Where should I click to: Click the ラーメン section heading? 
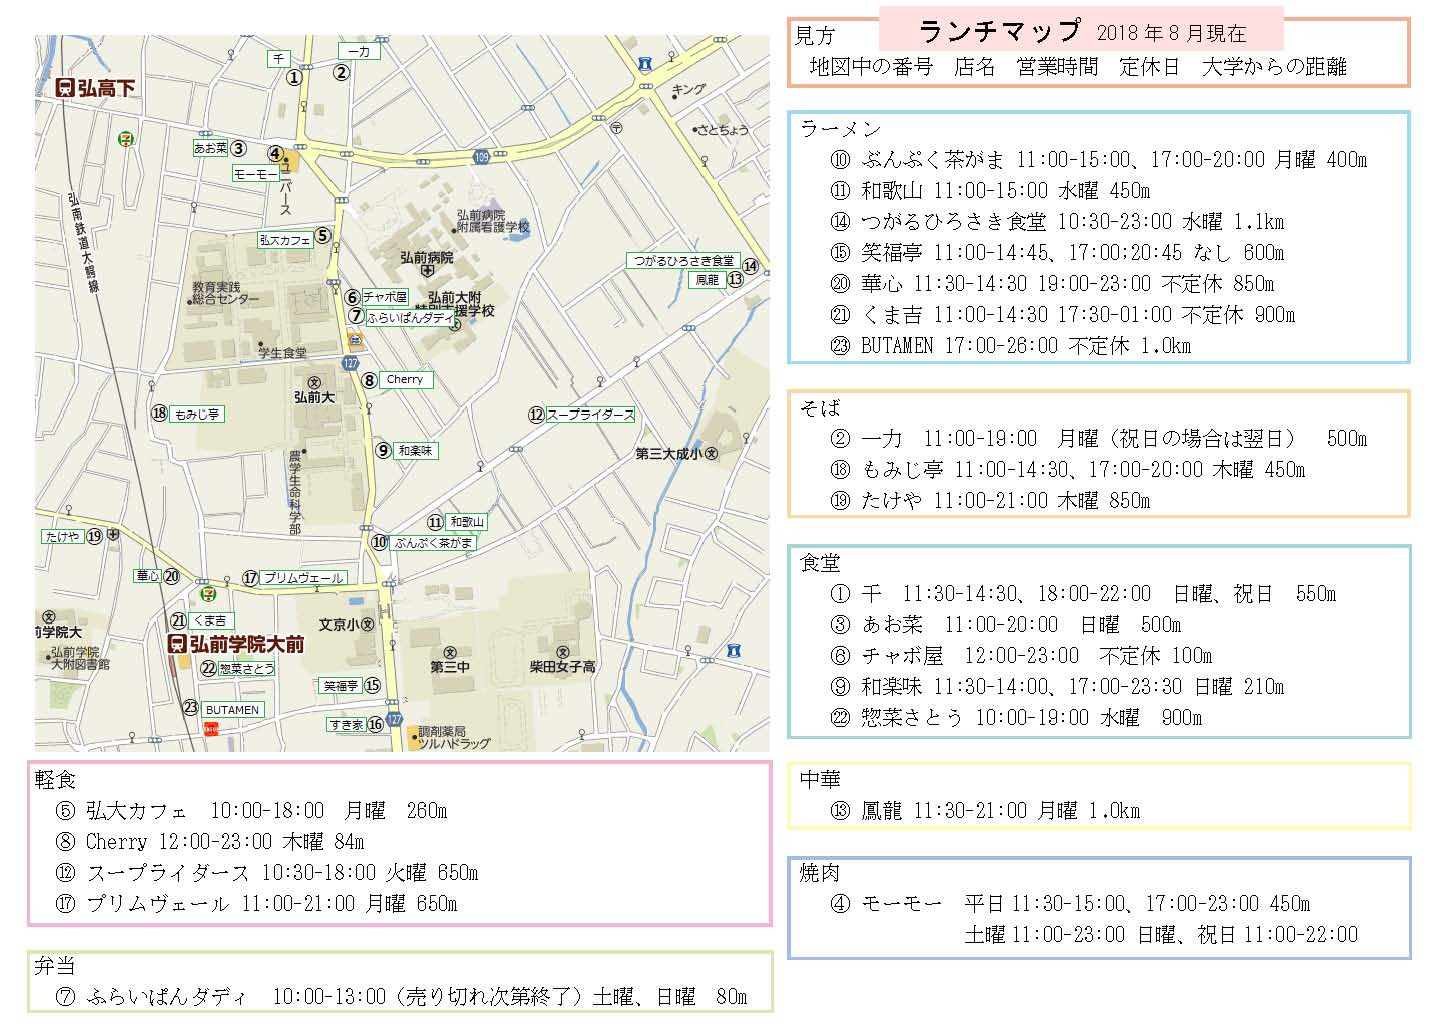coord(840,128)
